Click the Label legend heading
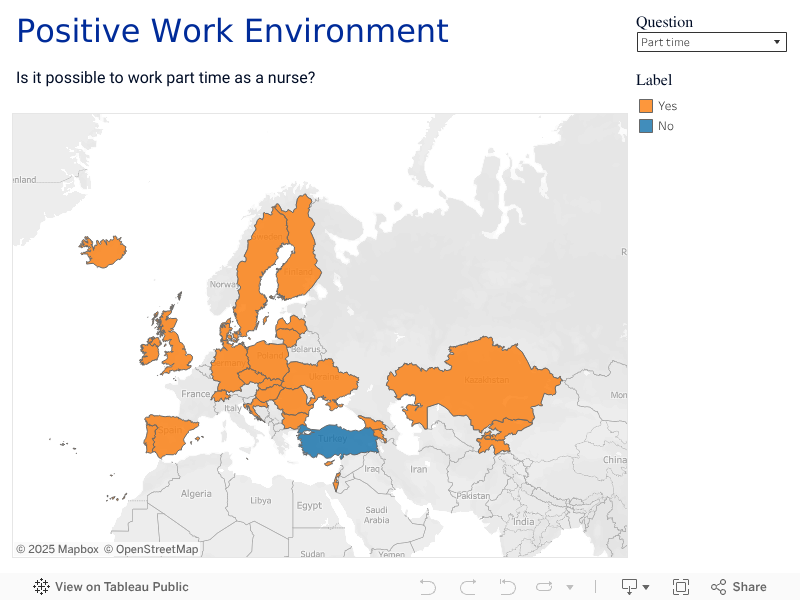Viewport: 800px width, 600px height. pos(654,80)
